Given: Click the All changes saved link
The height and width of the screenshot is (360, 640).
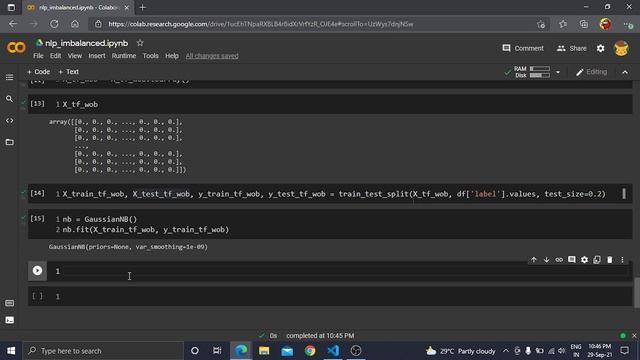Looking at the screenshot, I should 212,56.
